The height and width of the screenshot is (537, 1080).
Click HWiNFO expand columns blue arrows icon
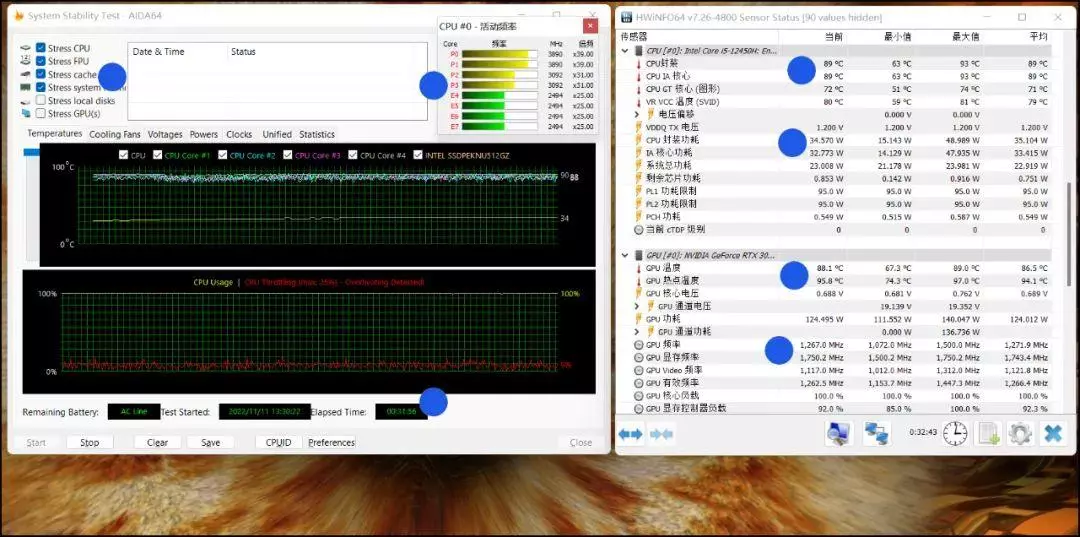point(630,434)
